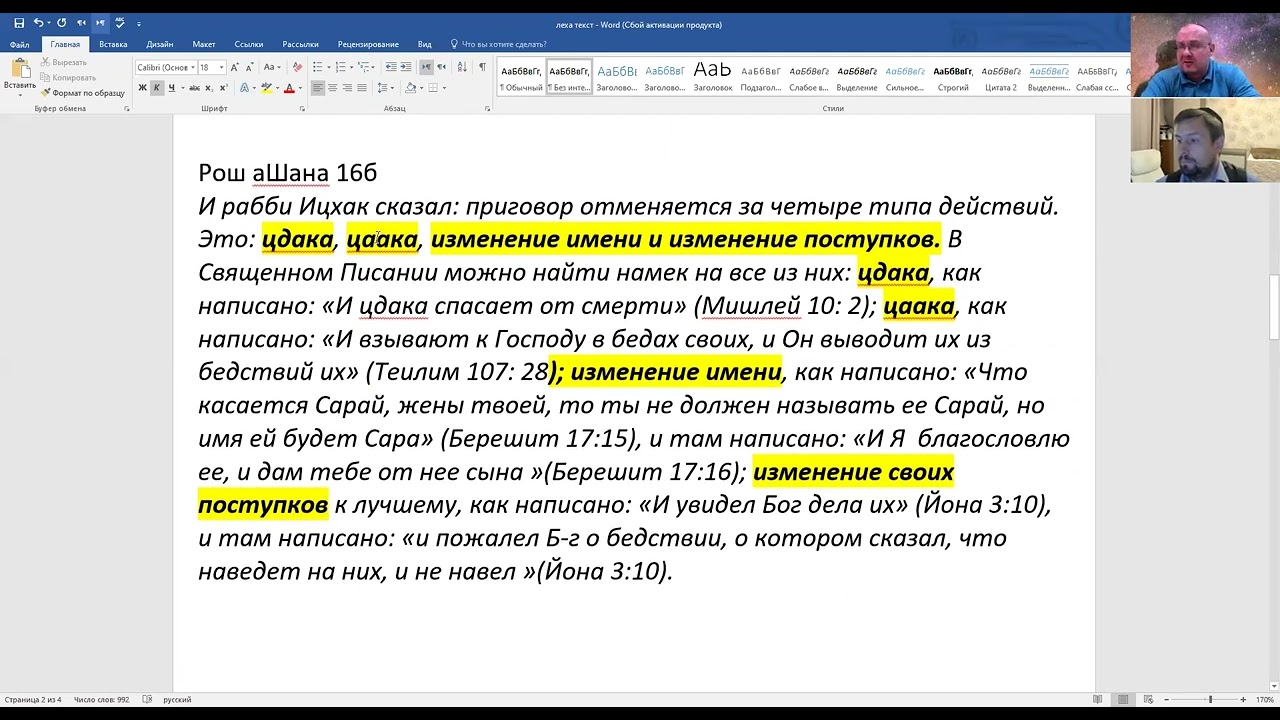
Task: Toggle underline formatting Ч
Action: [x=172, y=88]
